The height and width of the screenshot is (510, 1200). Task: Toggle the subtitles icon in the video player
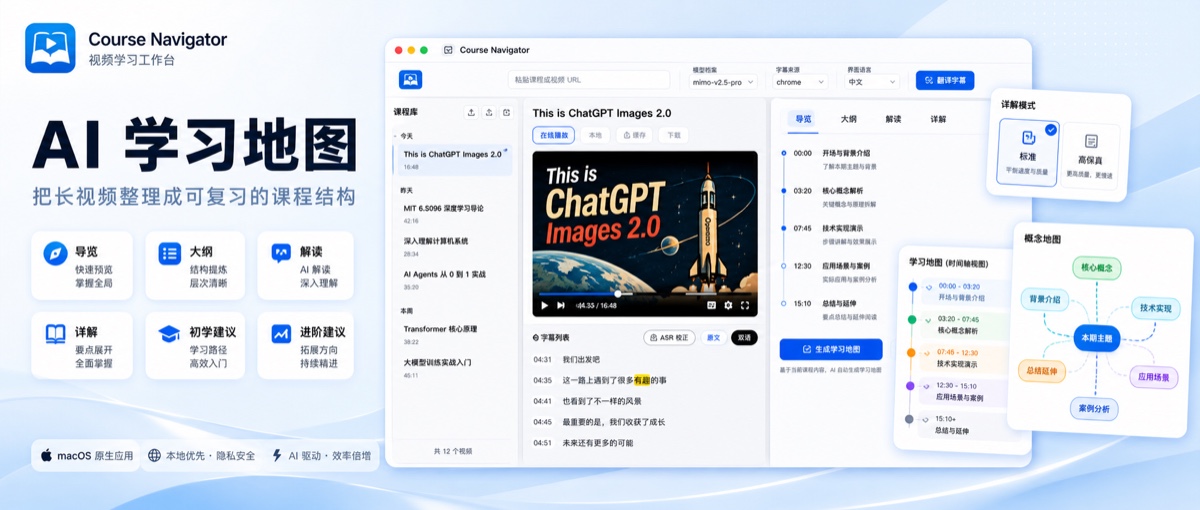point(712,305)
